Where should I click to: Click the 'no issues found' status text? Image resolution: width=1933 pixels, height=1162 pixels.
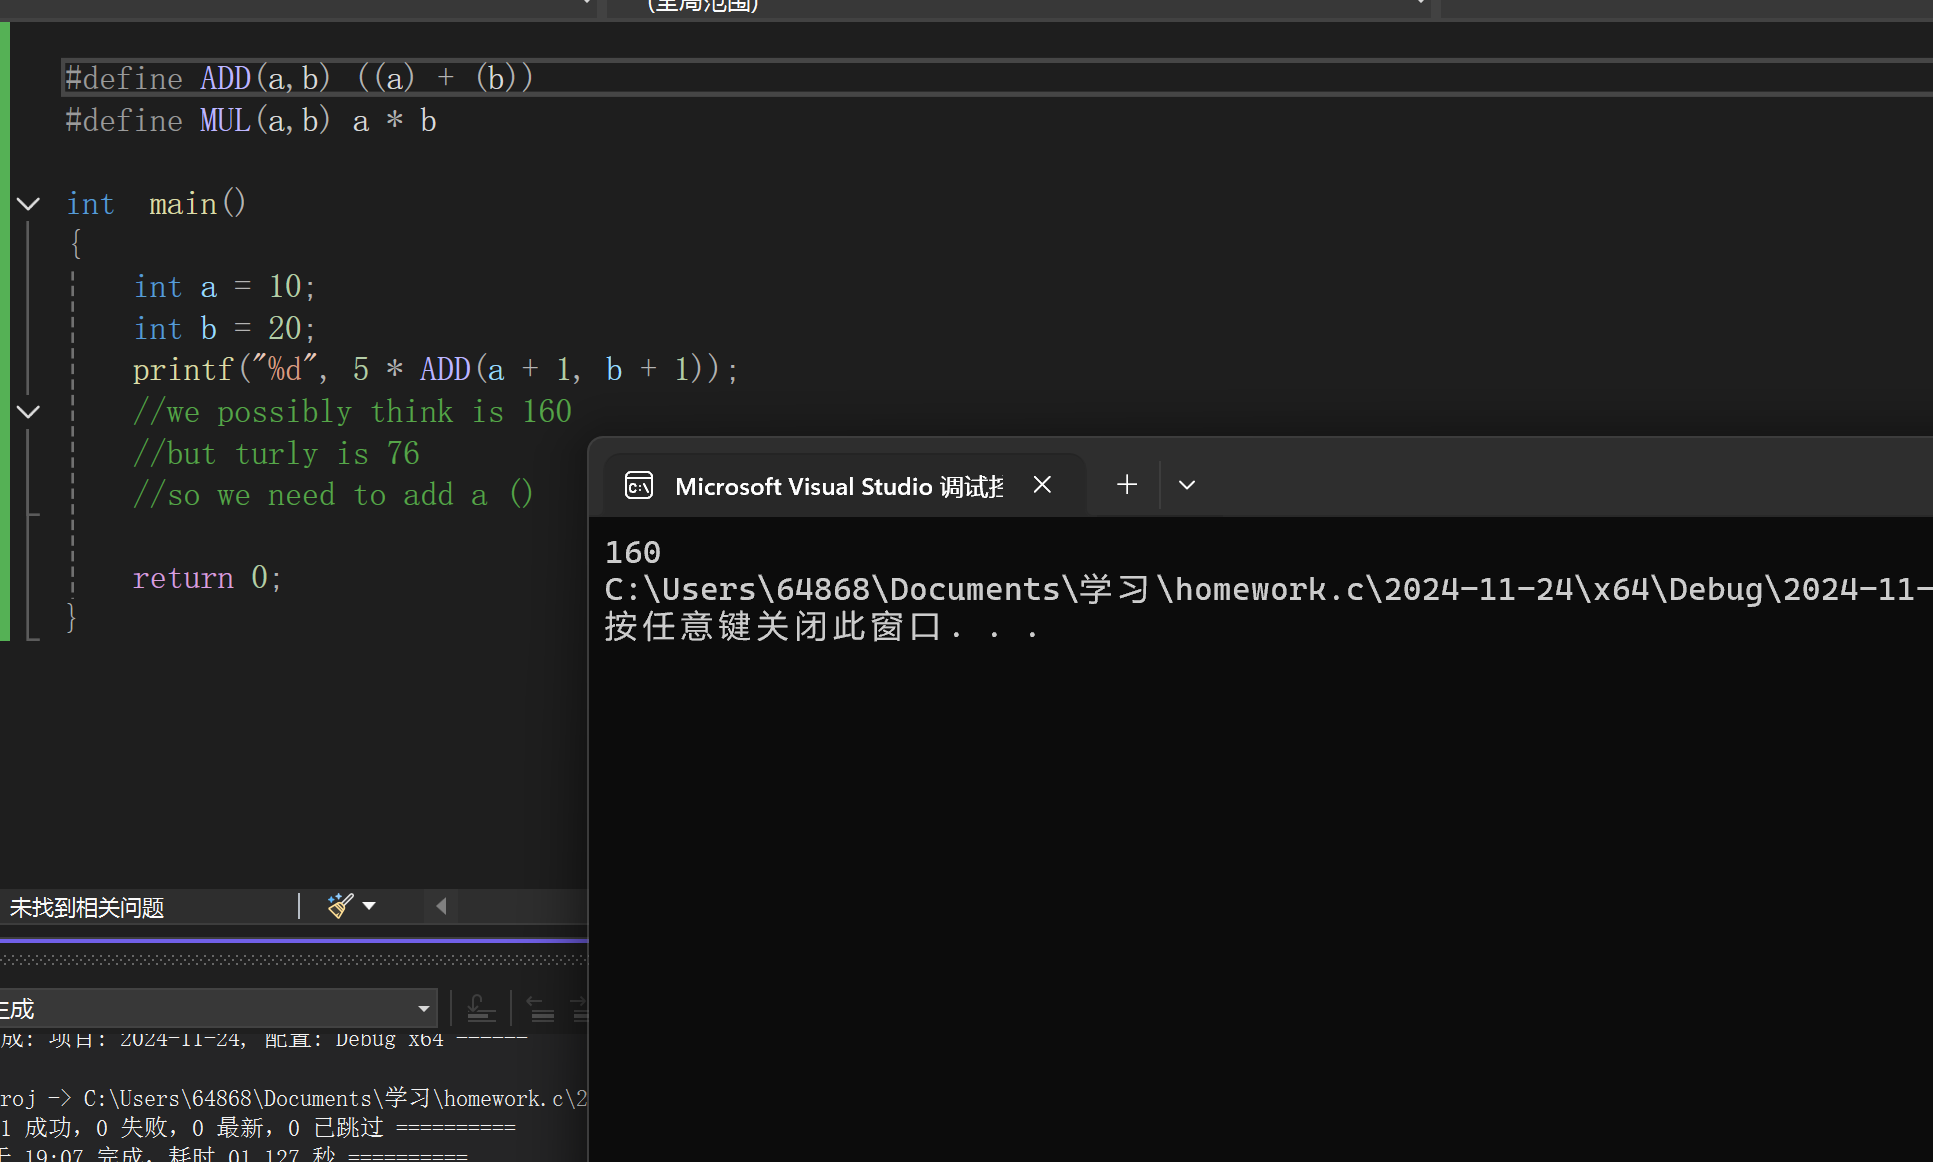click(x=88, y=908)
